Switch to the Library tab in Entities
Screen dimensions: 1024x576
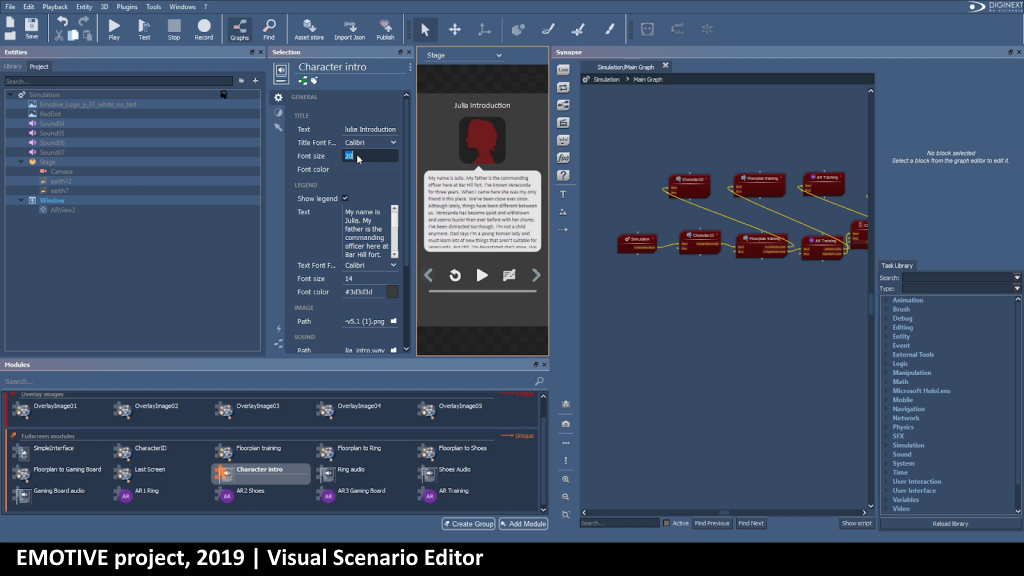coord(12,67)
